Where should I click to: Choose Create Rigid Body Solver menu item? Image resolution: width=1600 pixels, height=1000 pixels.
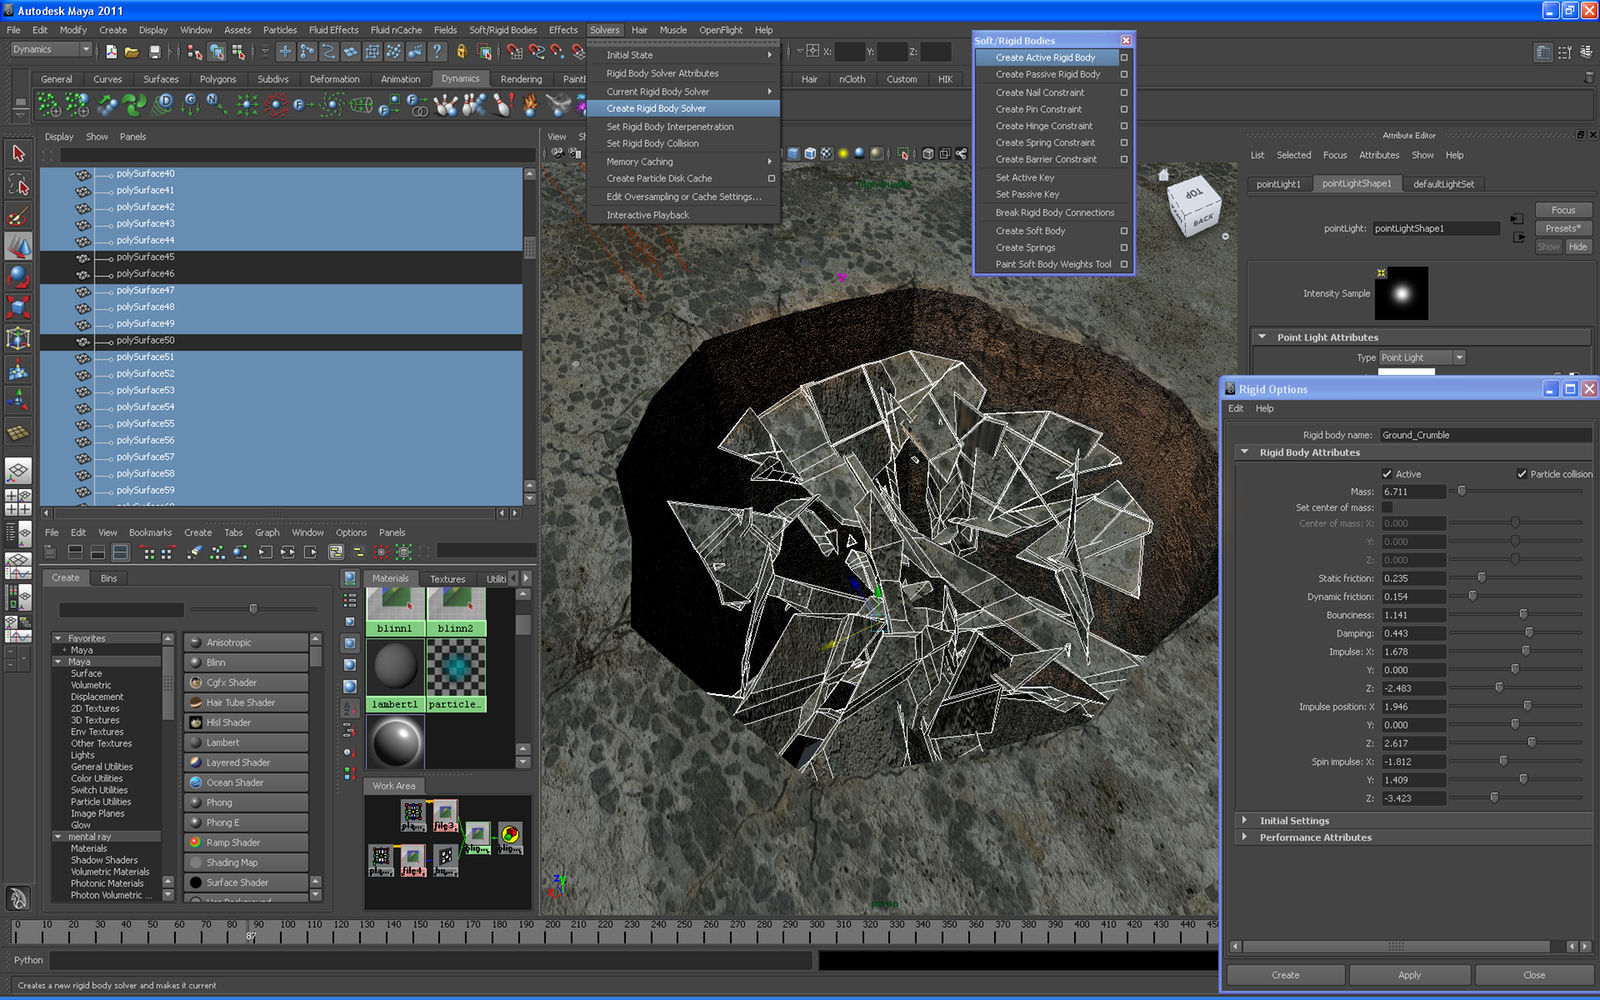[x=683, y=108]
